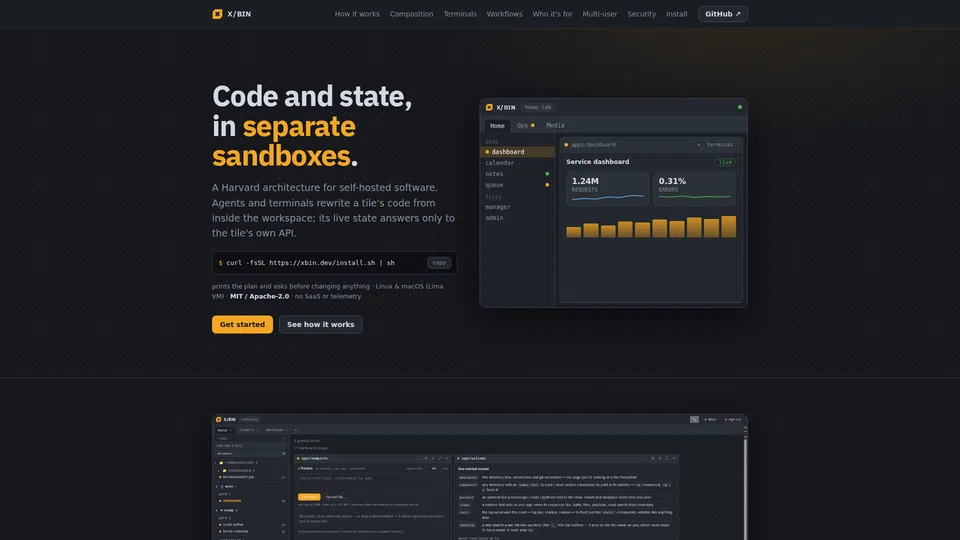The height and width of the screenshot is (540, 960).
Task: Copy the curl install command
Action: tap(439, 263)
